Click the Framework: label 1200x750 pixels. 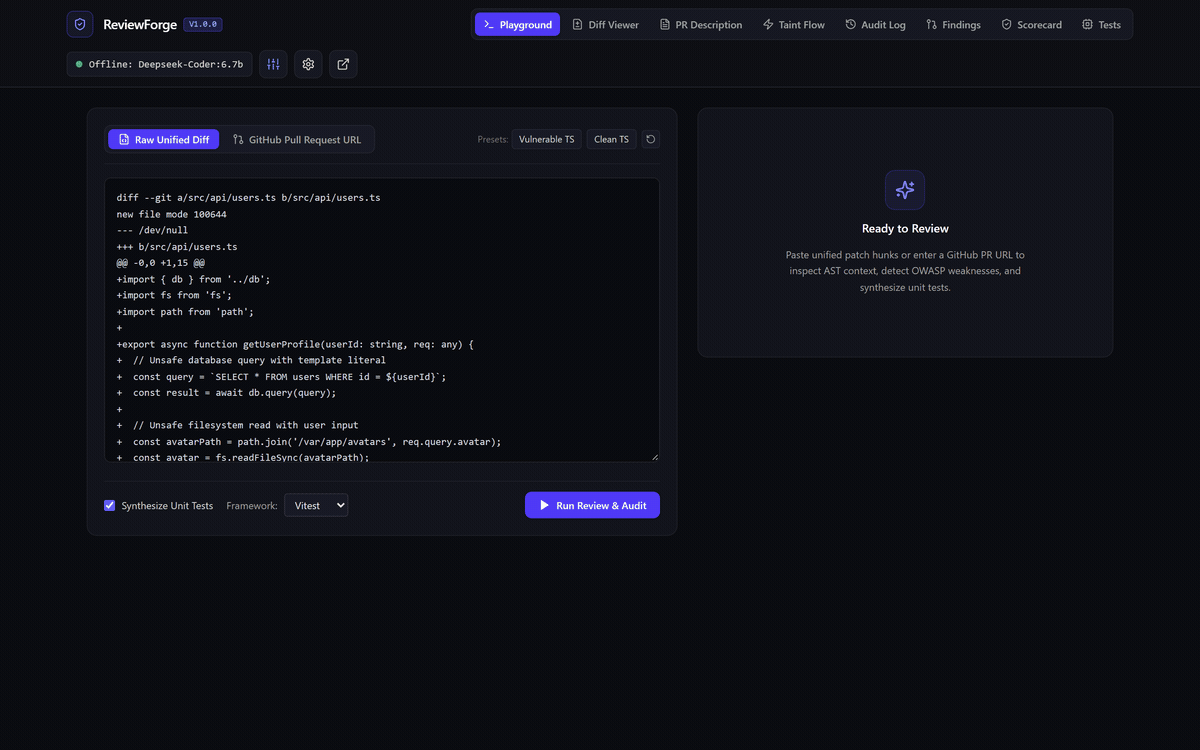[x=252, y=505]
